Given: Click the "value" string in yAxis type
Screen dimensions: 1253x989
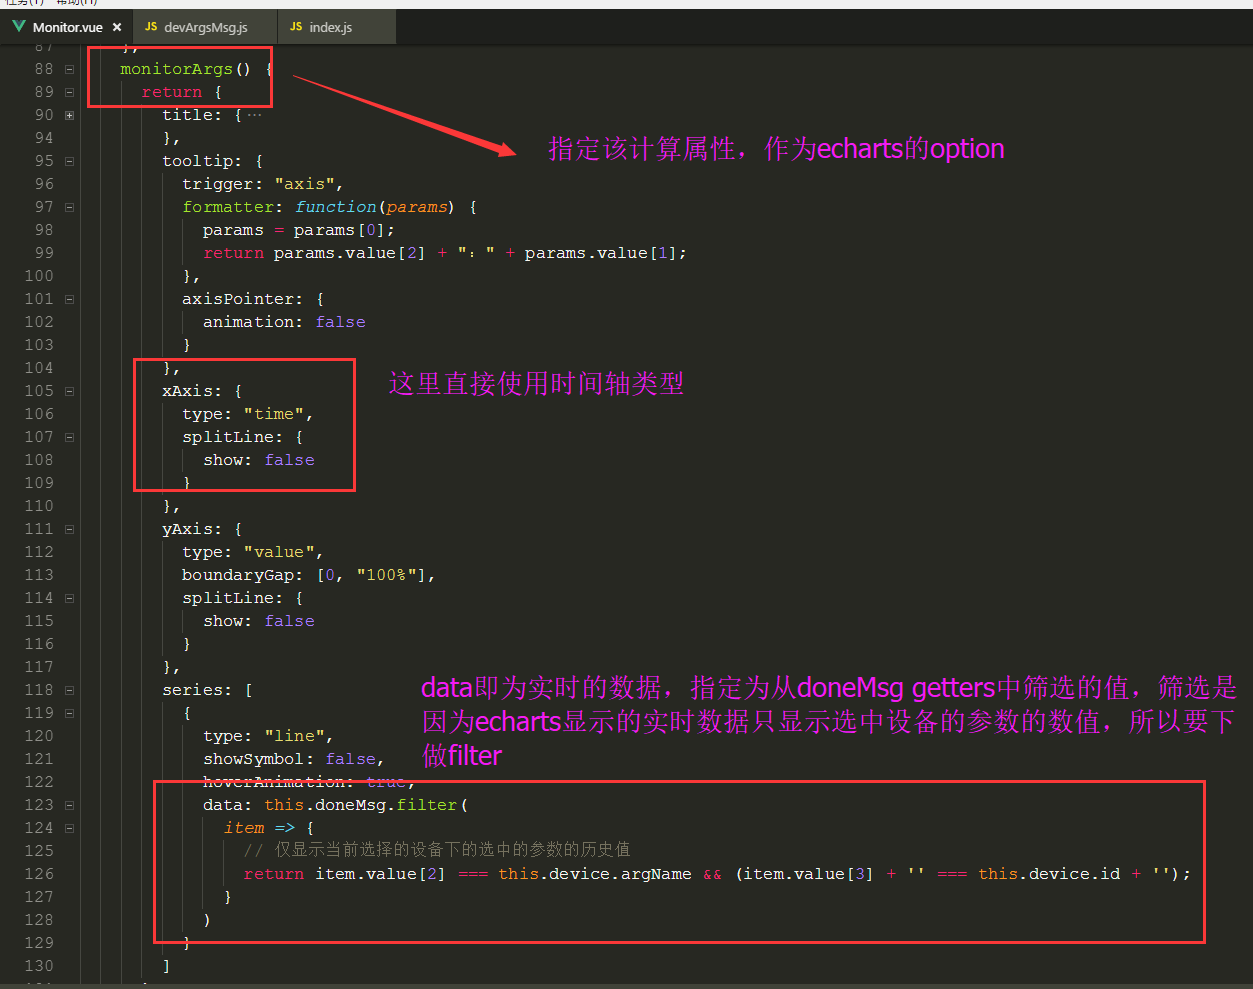Looking at the screenshot, I should click(x=279, y=552).
